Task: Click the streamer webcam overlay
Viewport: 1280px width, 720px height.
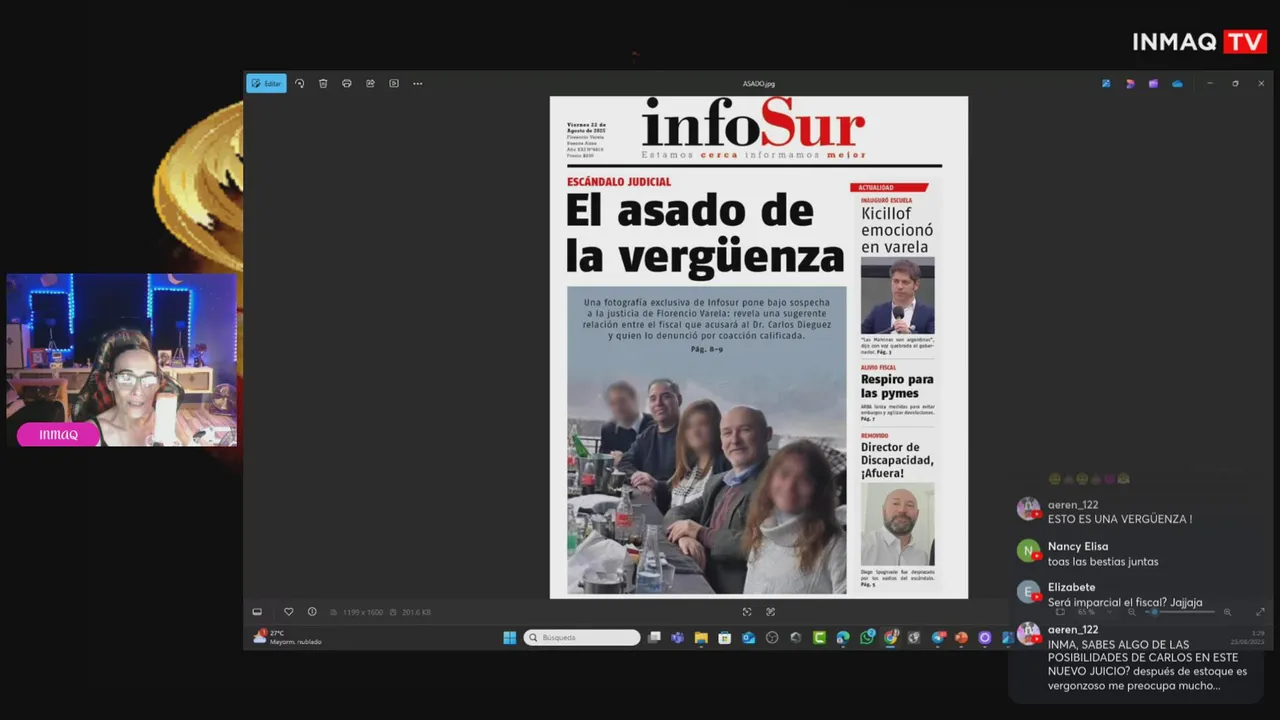Action: (x=122, y=360)
